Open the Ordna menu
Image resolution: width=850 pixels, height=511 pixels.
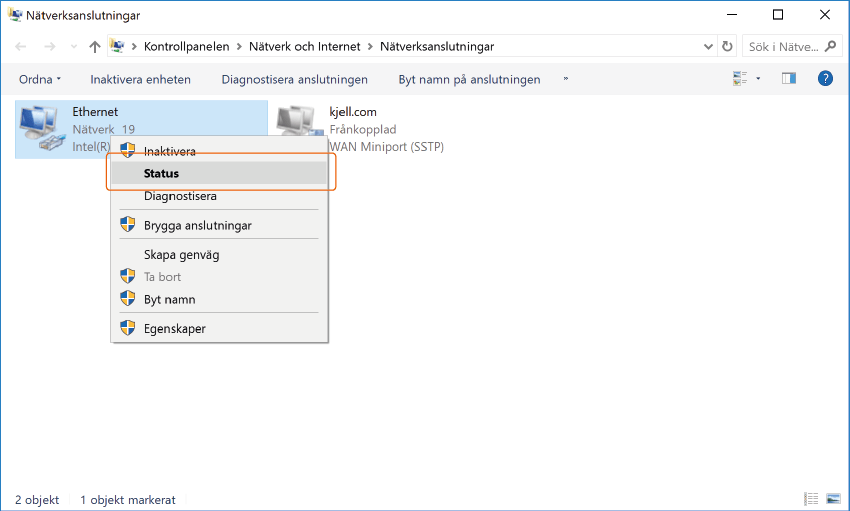point(40,79)
